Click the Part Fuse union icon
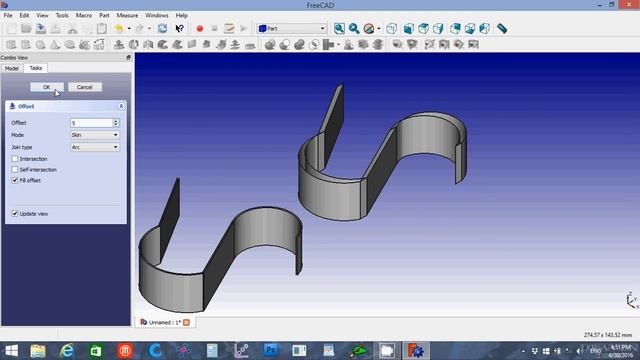The width and height of the screenshot is (640, 360). click(299, 44)
